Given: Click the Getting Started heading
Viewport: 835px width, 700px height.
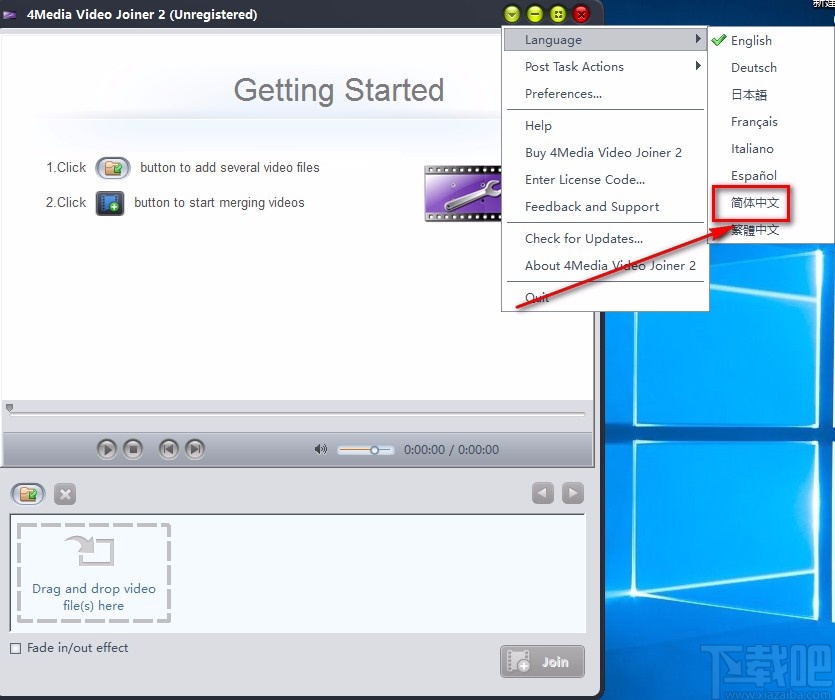Looking at the screenshot, I should [x=339, y=90].
